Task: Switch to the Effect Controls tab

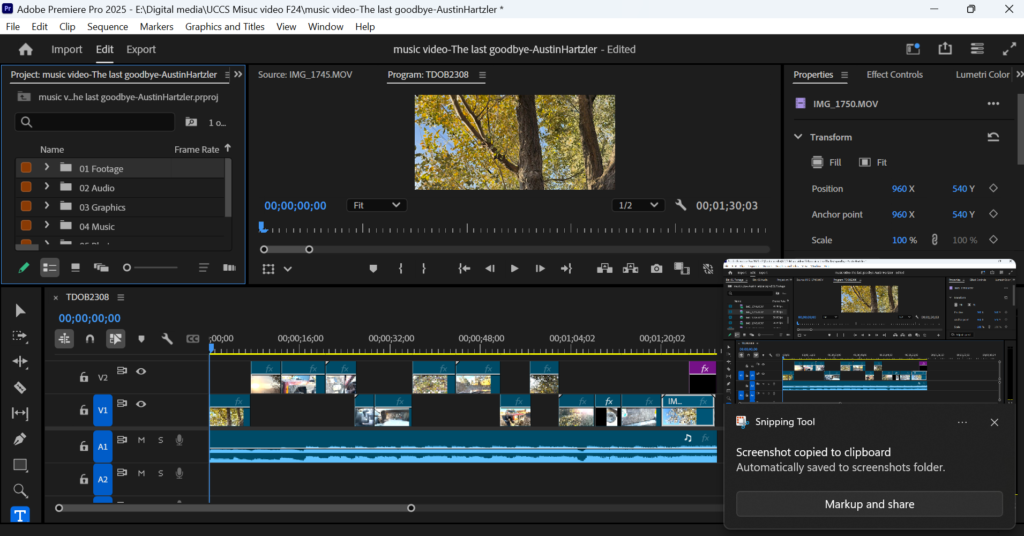Action: pyautogui.click(x=894, y=75)
